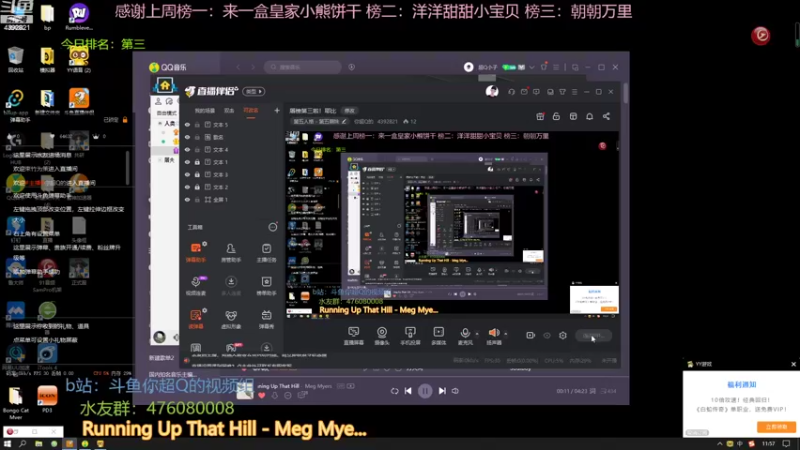Open skin shirt icon in QQ音乐 title bar
Viewport: 800px width, 450px height.
point(544,67)
